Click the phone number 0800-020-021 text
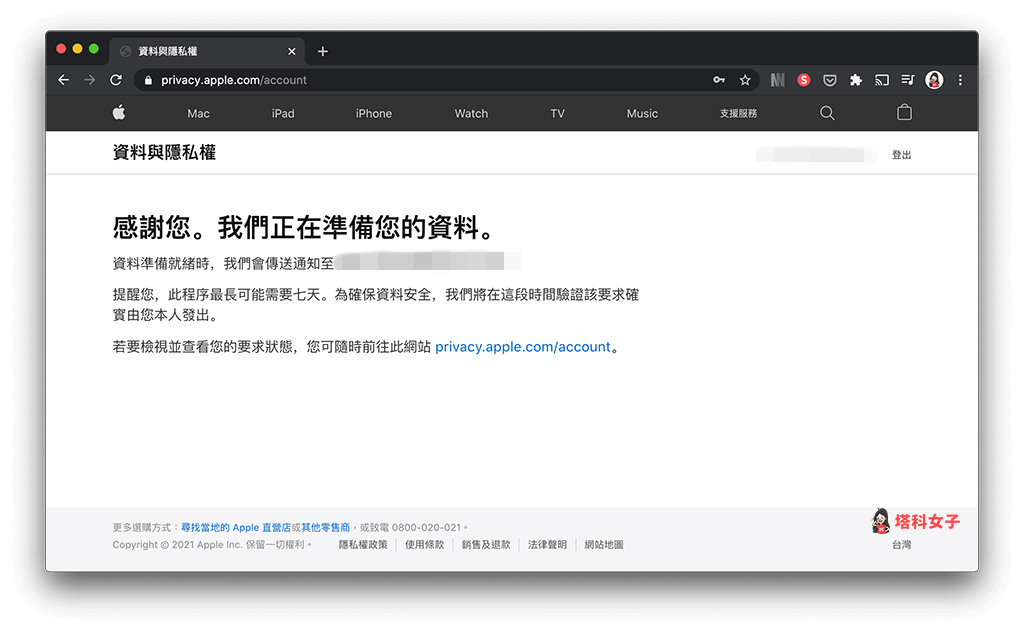 tap(426, 528)
